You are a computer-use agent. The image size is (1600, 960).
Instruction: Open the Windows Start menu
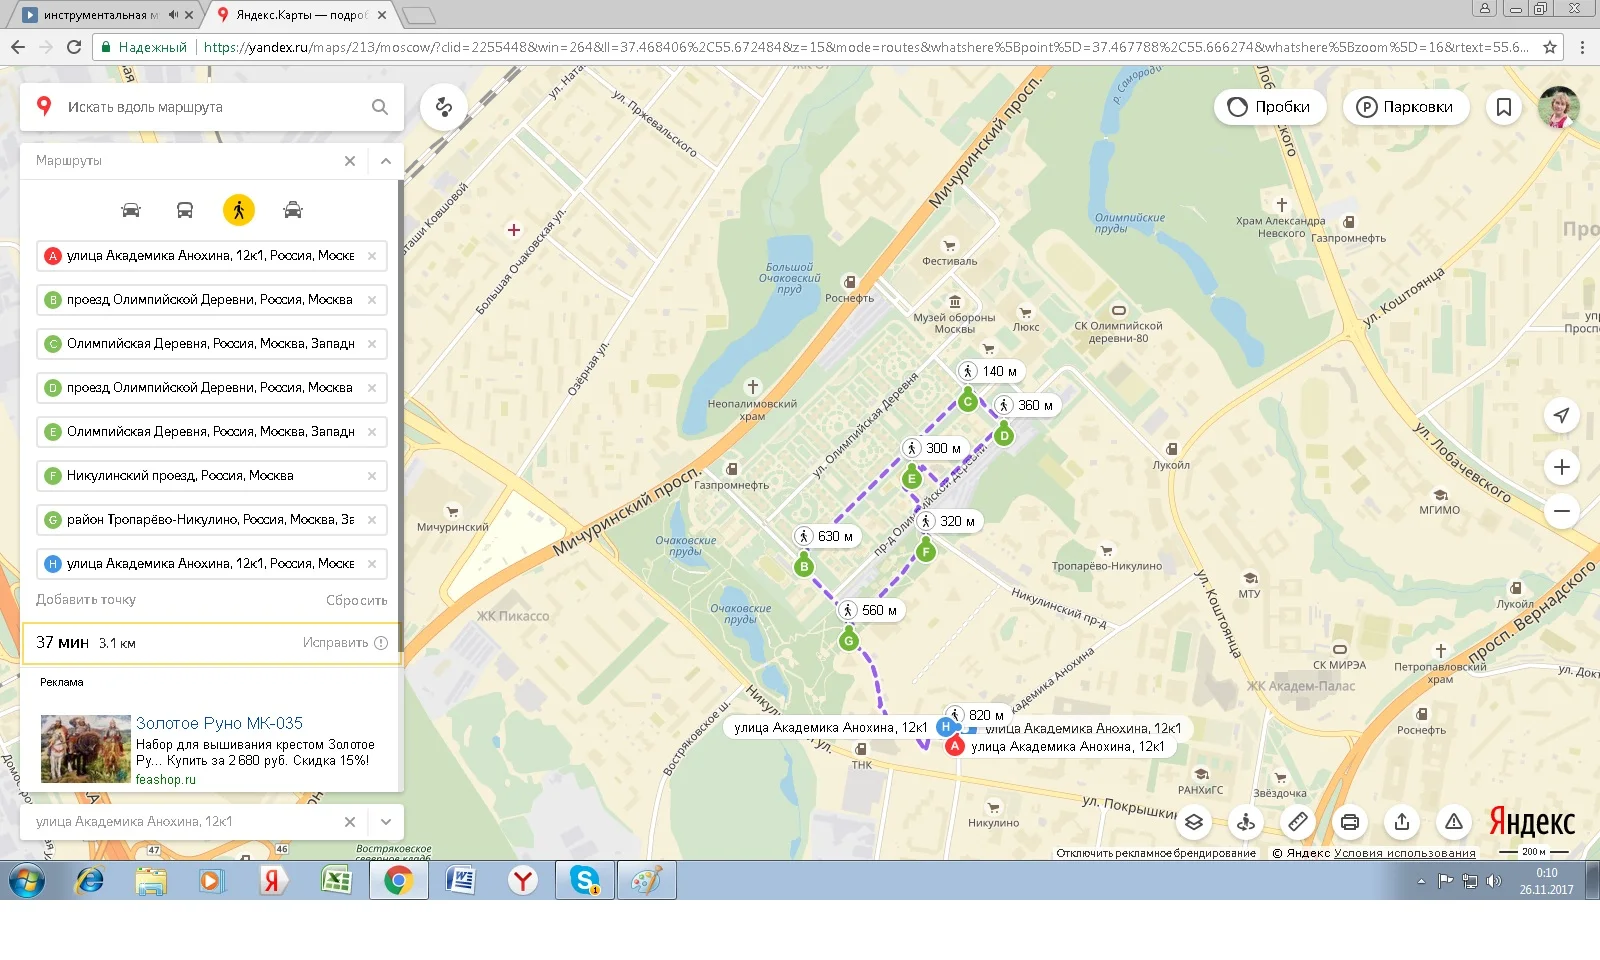(x=27, y=881)
